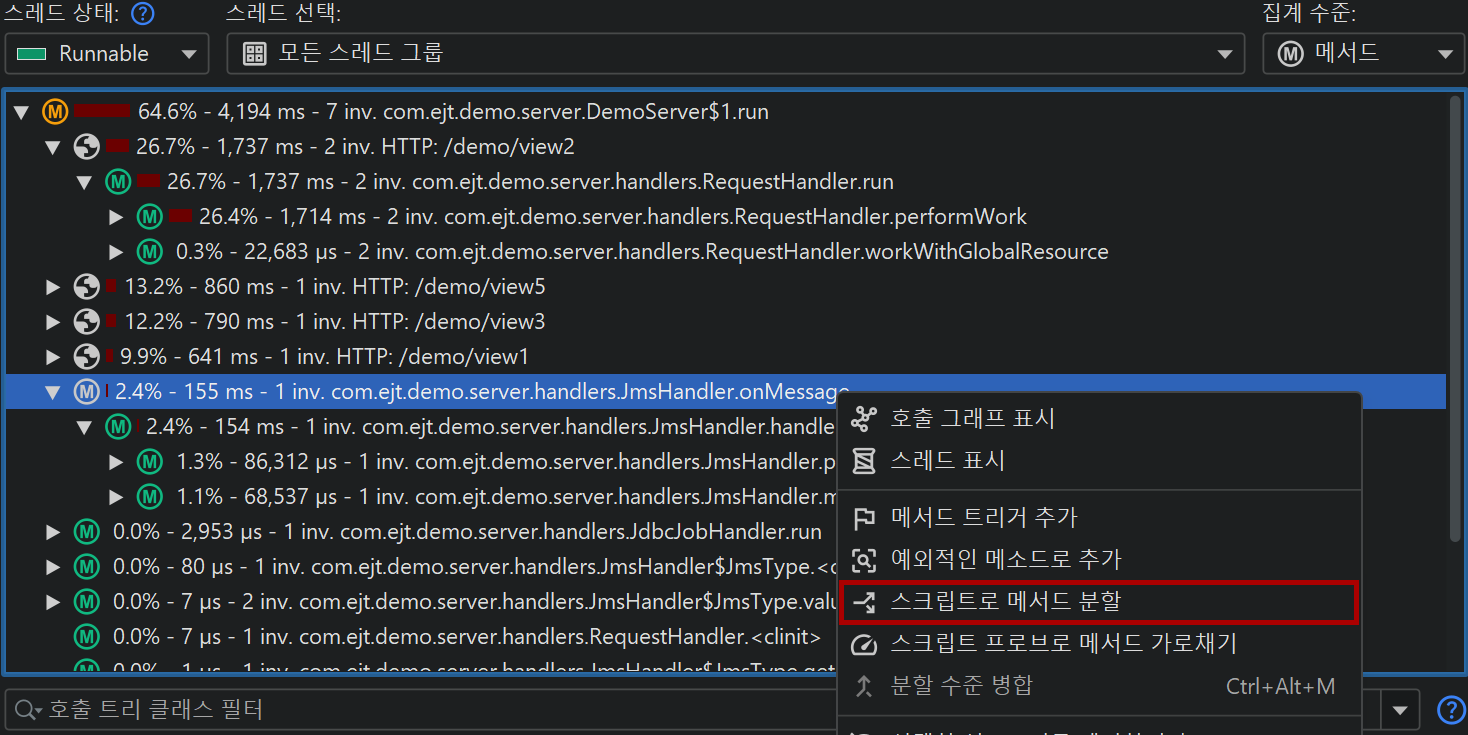The image size is (1468, 735).
Task: Select '메서드 트리거 추가' menu item
Action: click(983, 518)
